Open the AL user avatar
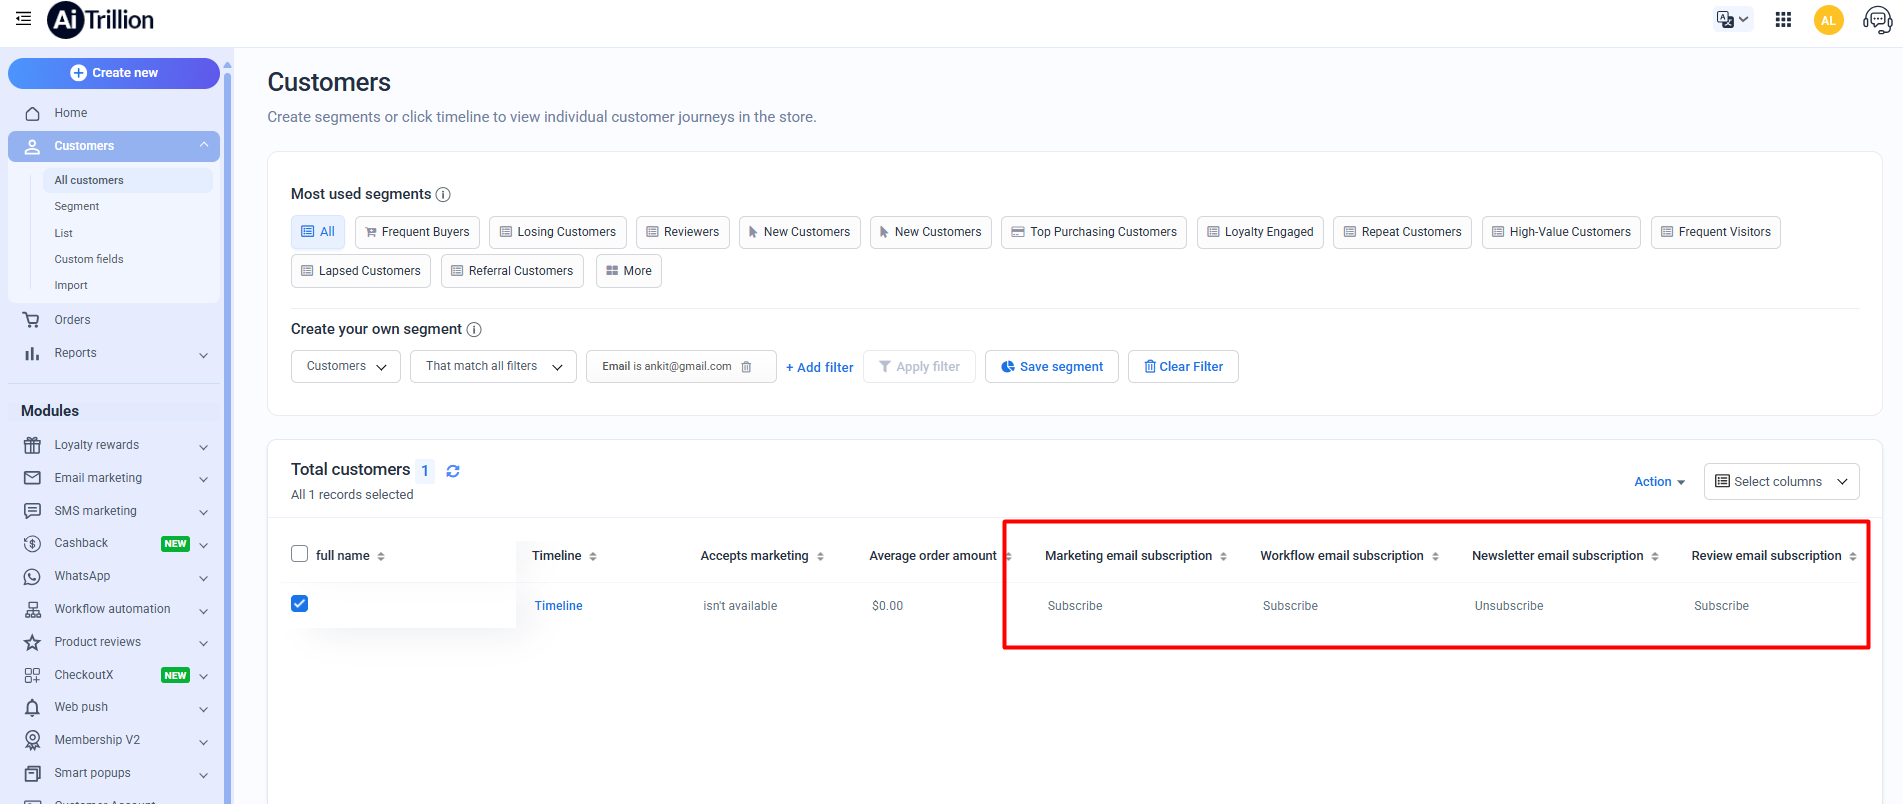The height and width of the screenshot is (804, 1903). click(x=1828, y=20)
